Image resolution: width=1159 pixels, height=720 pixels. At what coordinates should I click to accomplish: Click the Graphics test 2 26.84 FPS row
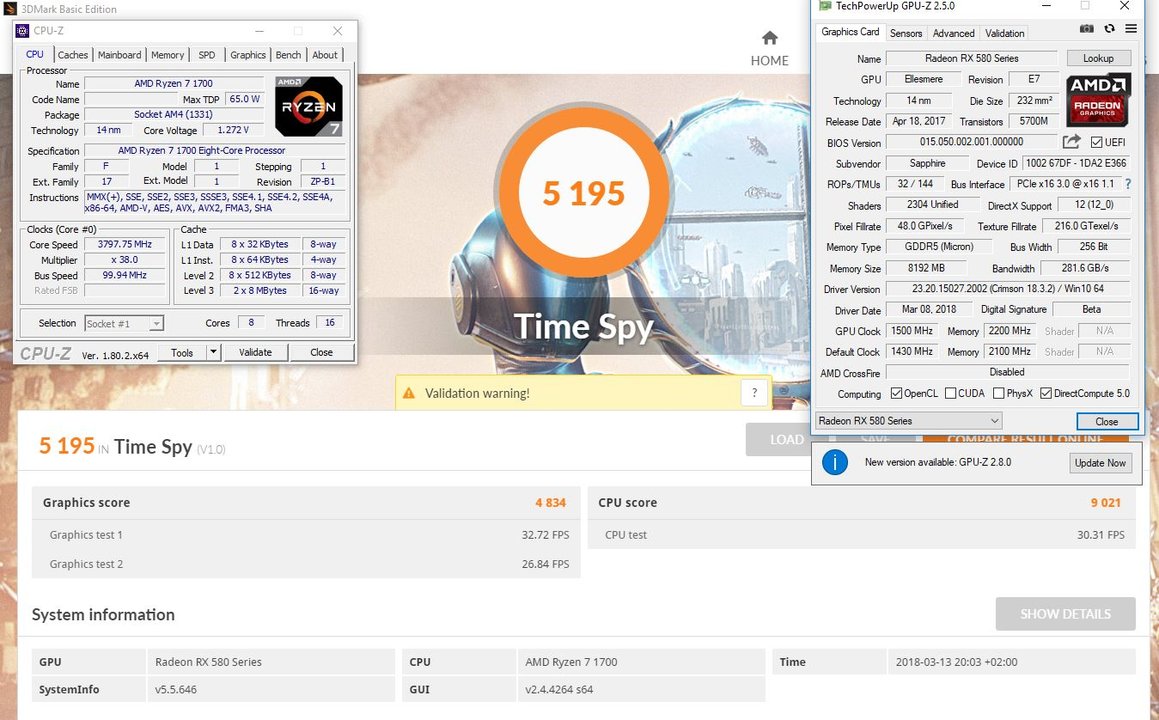click(x=306, y=563)
